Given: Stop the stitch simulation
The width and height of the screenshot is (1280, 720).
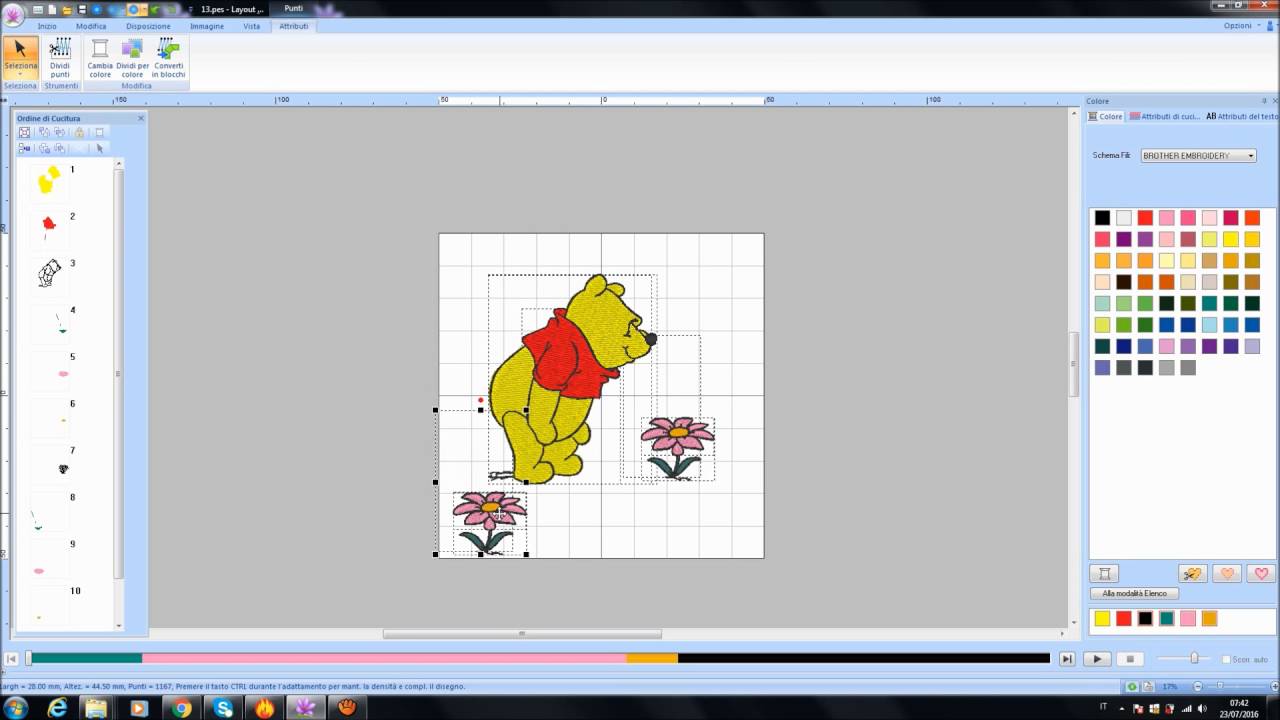Looking at the screenshot, I should pyautogui.click(x=1130, y=659).
